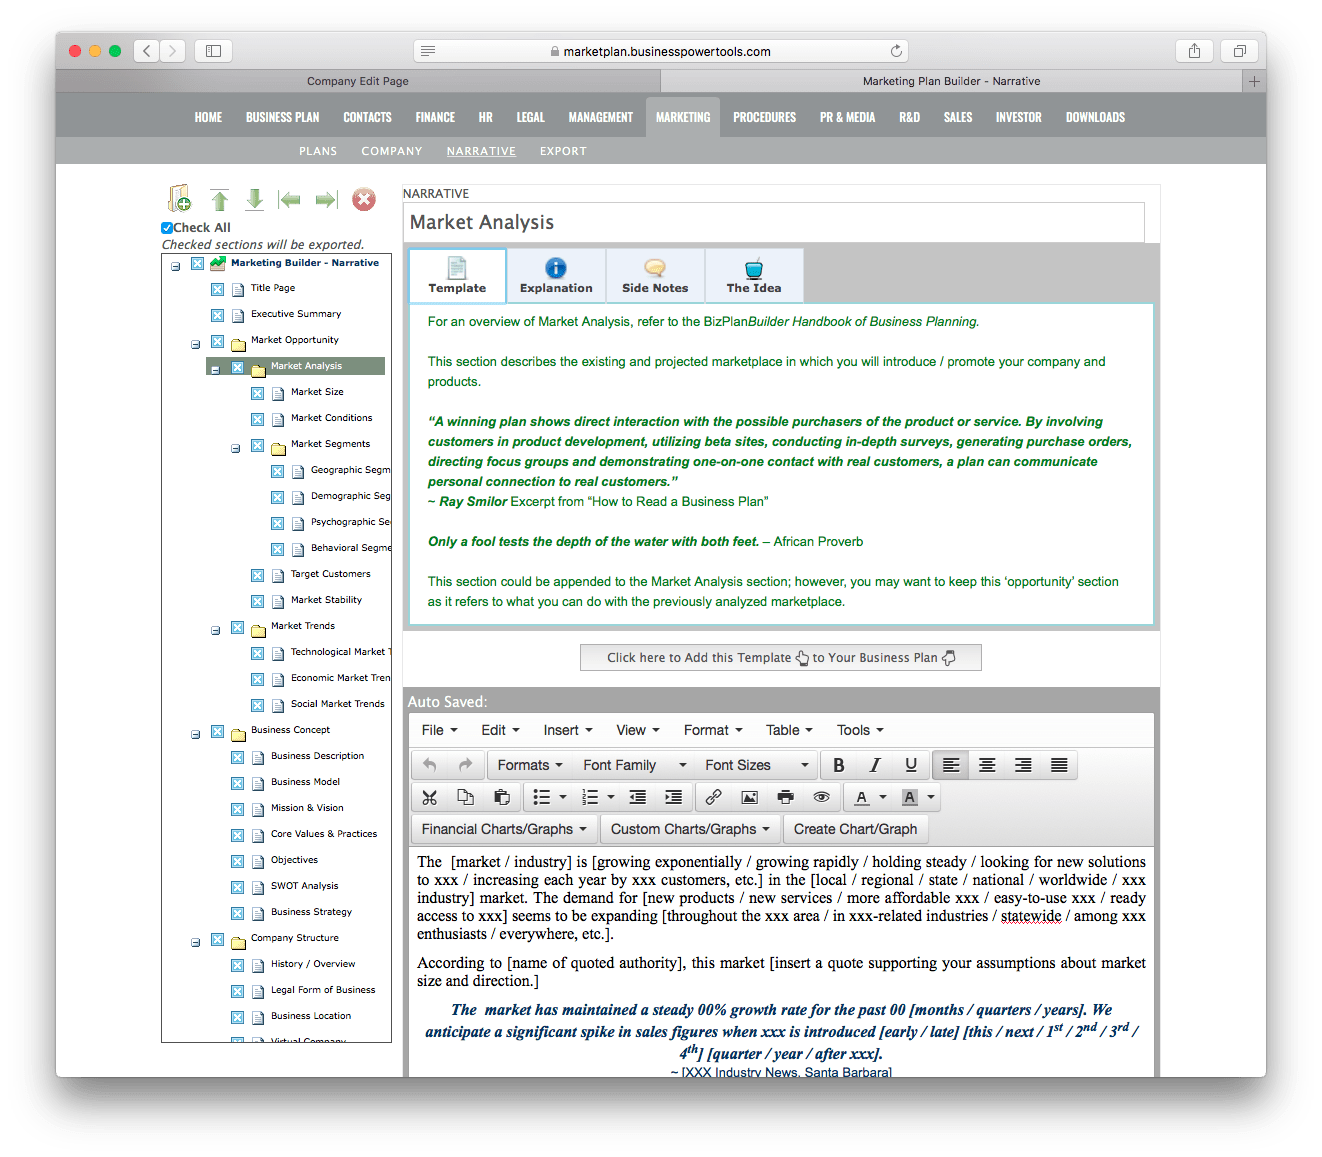Open Formats dropdown
The width and height of the screenshot is (1322, 1157).
click(530, 765)
